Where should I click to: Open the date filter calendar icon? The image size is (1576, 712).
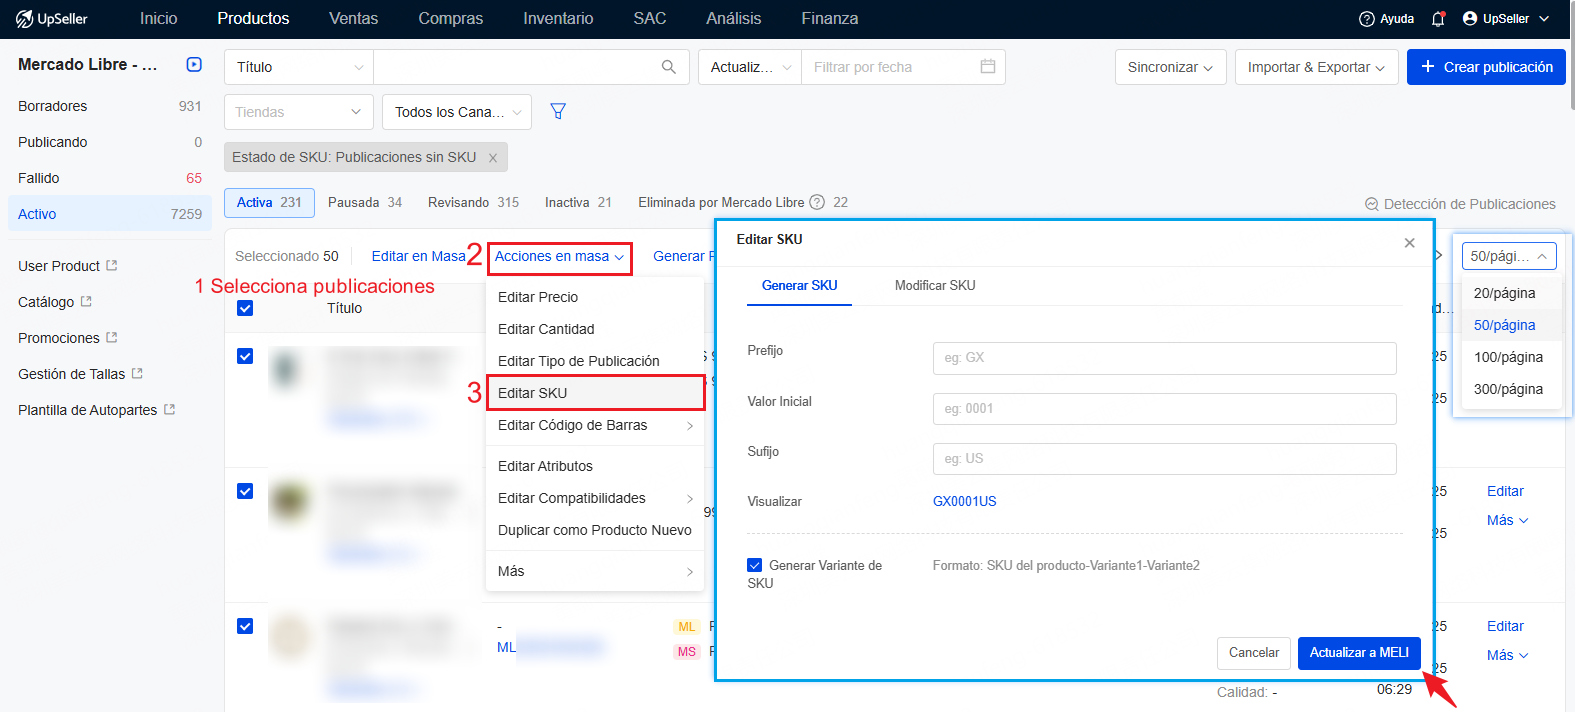tap(988, 67)
